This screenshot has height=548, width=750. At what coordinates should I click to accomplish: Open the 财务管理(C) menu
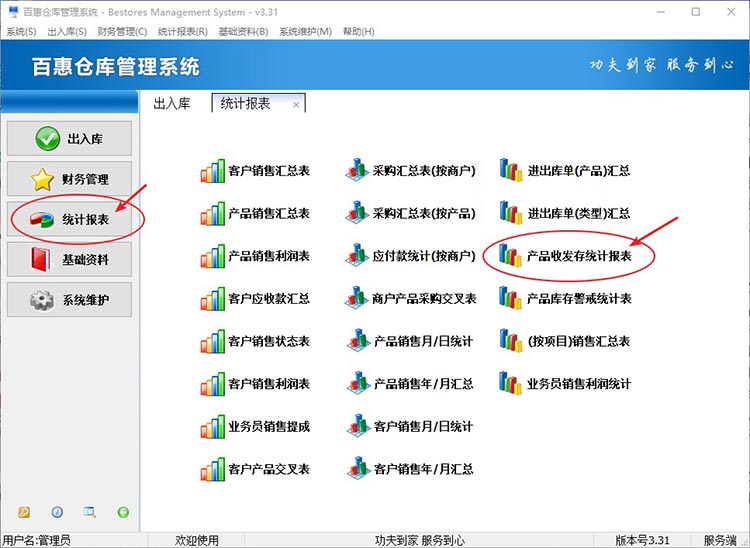[122, 32]
